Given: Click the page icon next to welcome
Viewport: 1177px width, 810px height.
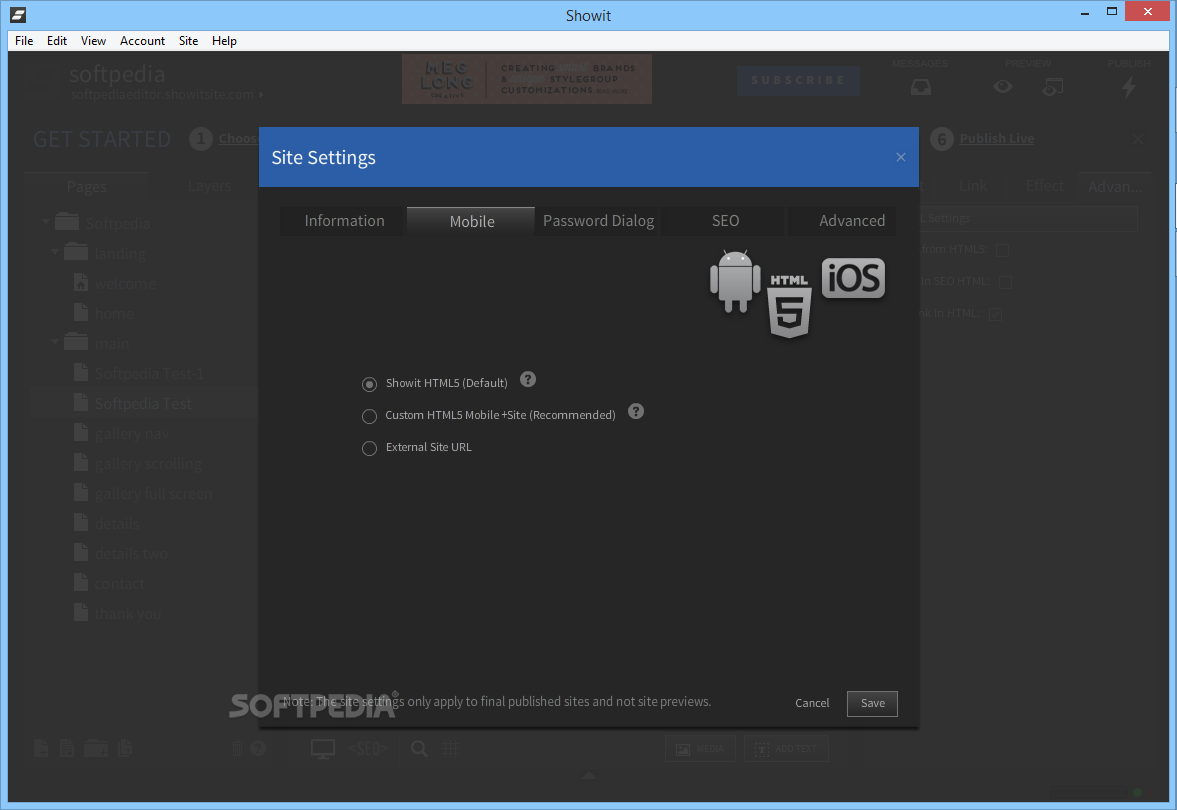Looking at the screenshot, I should click(81, 283).
